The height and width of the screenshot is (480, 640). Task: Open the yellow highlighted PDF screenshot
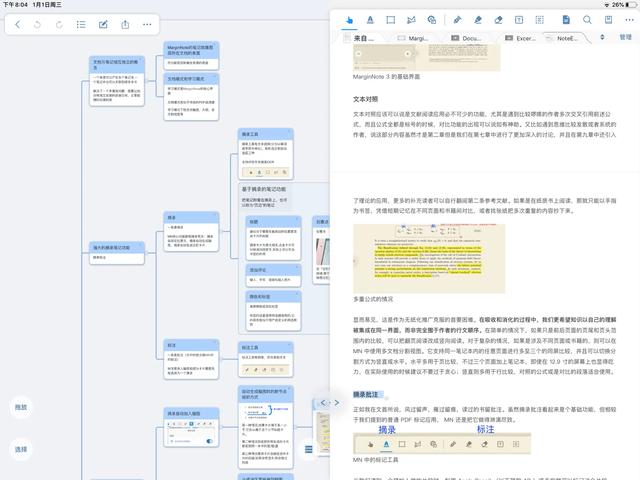429,258
